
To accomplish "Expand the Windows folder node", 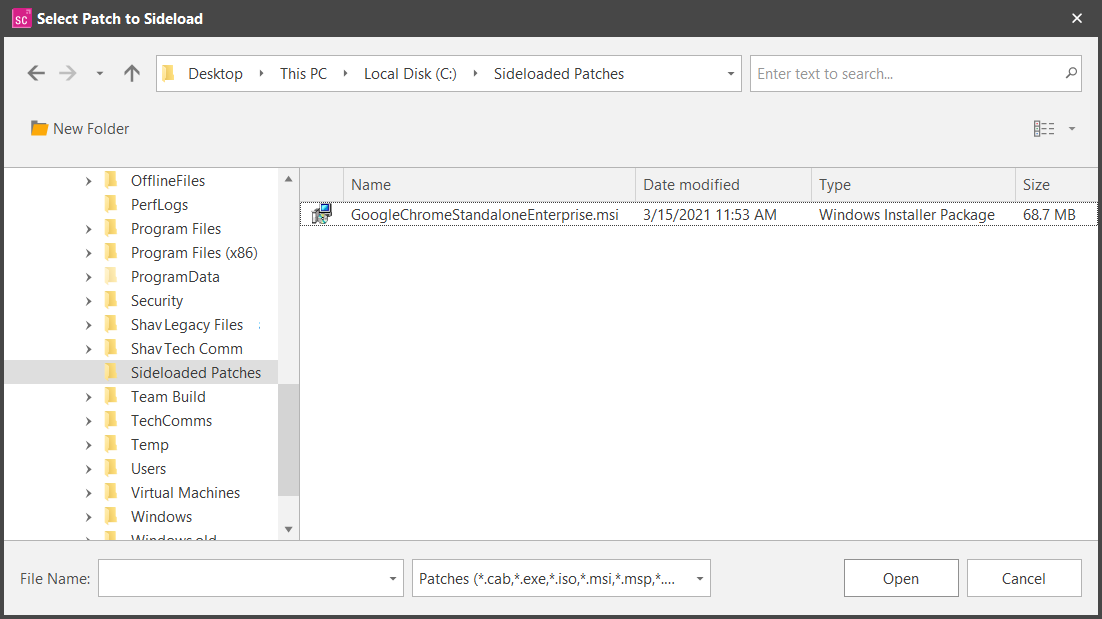I will click(x=90, y=516).
